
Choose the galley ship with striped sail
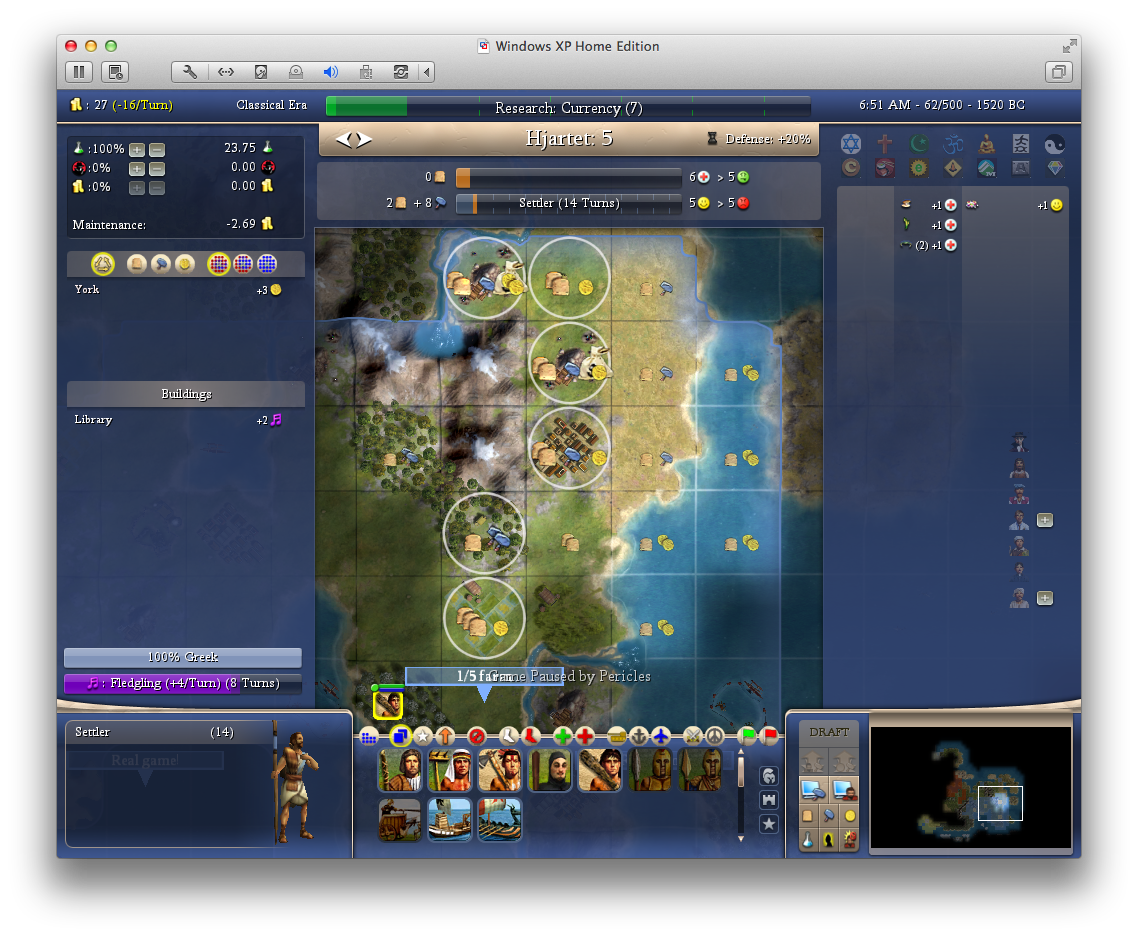(499, 820)
